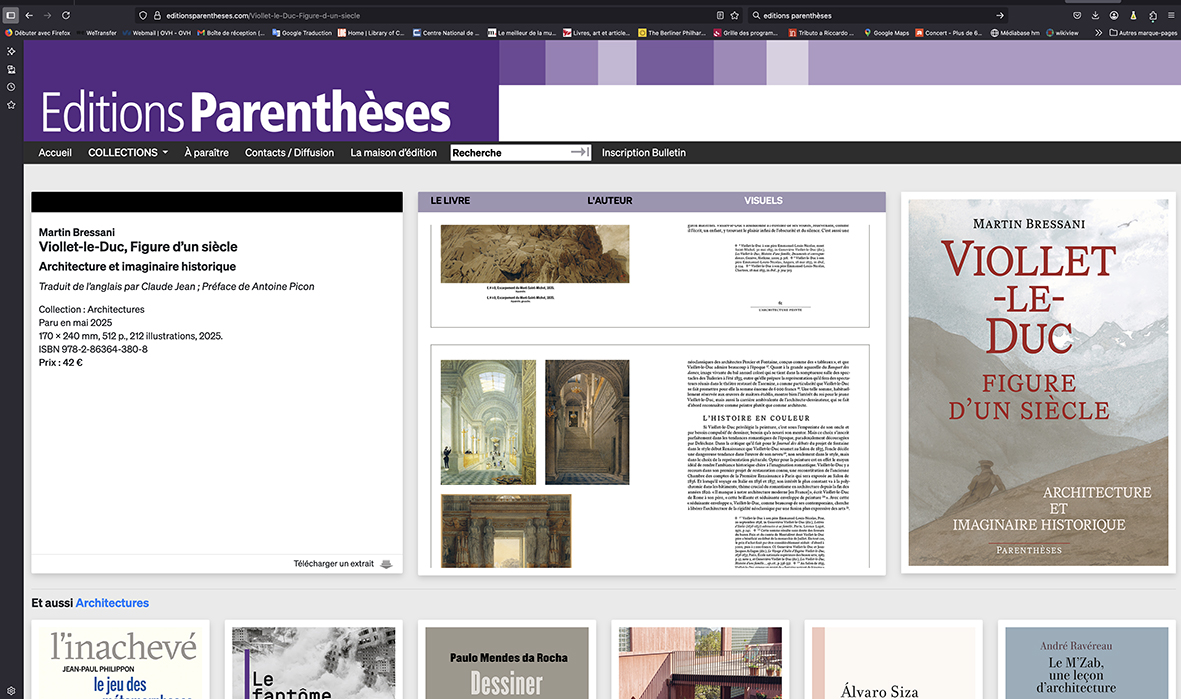Screen dimensions: 1181x699
Task: Click the L'histoire en couleur page spread preview
Action: point(650,456)
